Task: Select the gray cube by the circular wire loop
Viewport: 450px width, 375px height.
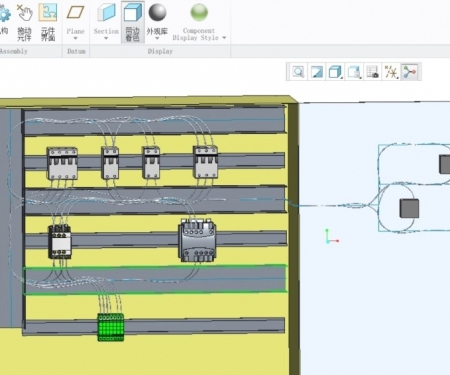Action: pos(409,208)
